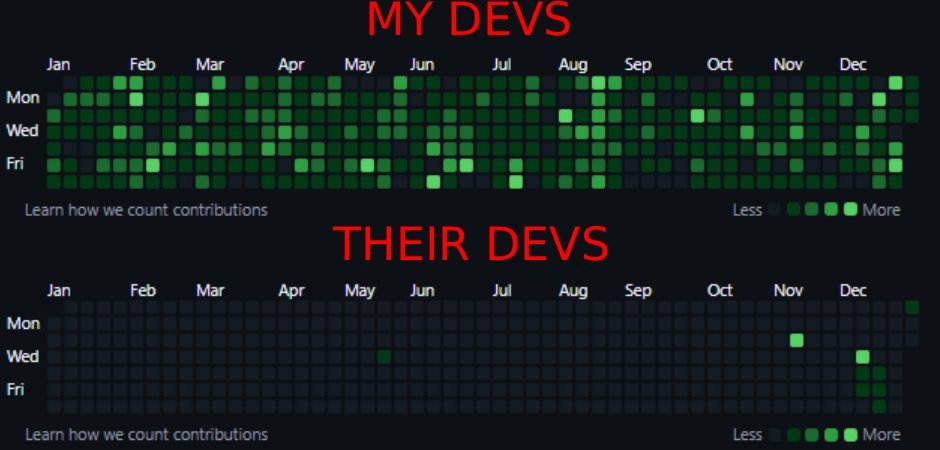Click the 'More' label in My Devs legend
This screenshot has height=450, width=940.
[x=881, y=210]
